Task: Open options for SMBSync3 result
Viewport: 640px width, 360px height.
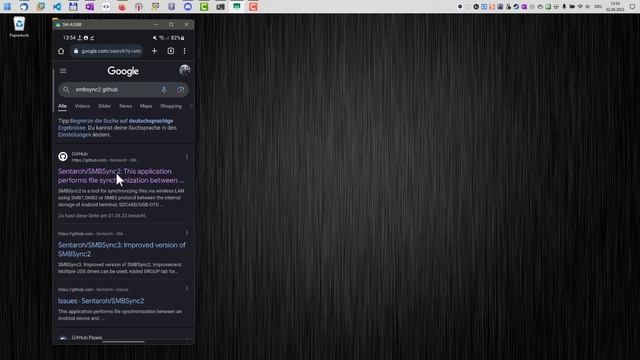Action: click(187, 233)
